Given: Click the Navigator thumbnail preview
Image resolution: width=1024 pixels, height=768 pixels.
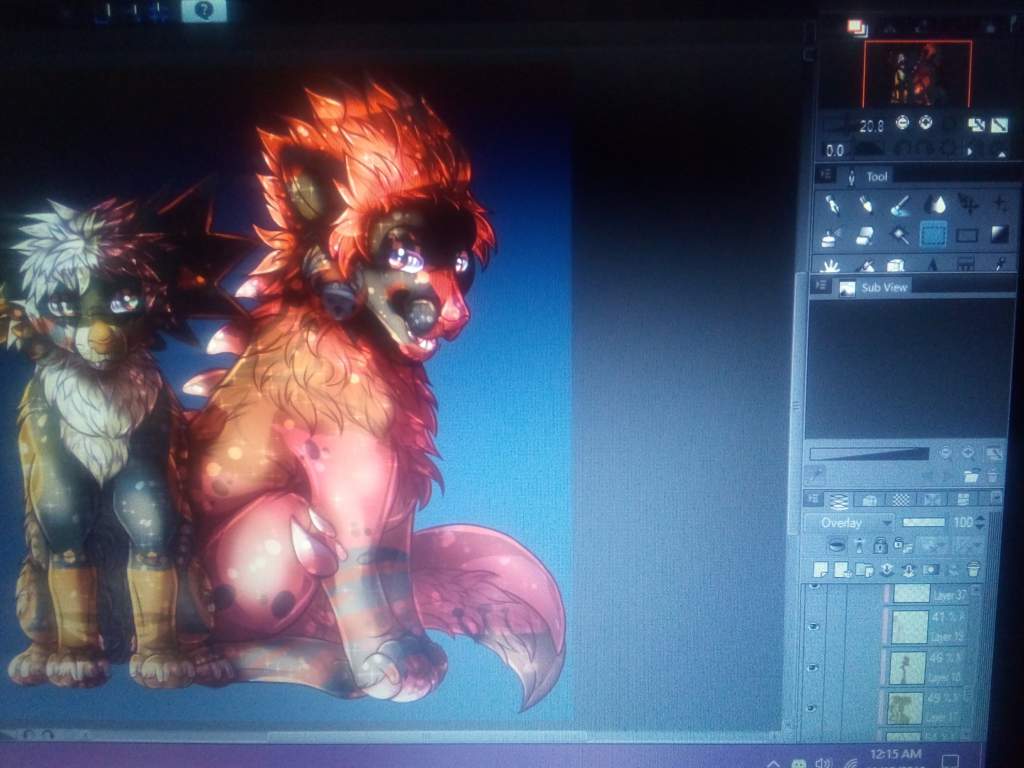Looking at the screenshot, I should pyautogui.click(x=917, y=73).
